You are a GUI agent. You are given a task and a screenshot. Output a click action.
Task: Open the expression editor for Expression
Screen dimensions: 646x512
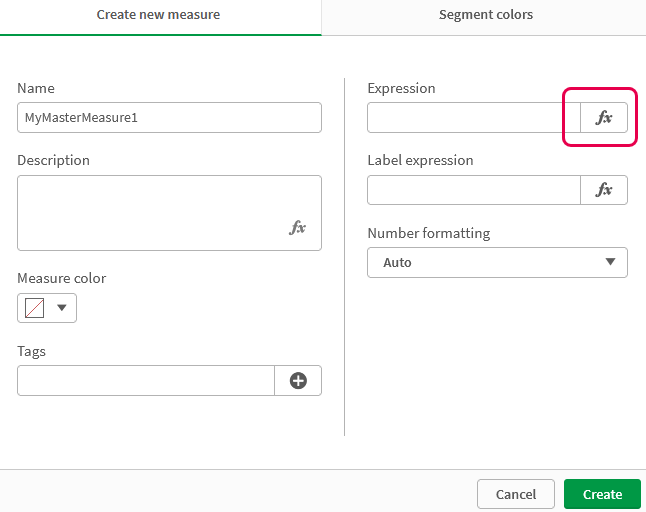click(x=604, y=118)
